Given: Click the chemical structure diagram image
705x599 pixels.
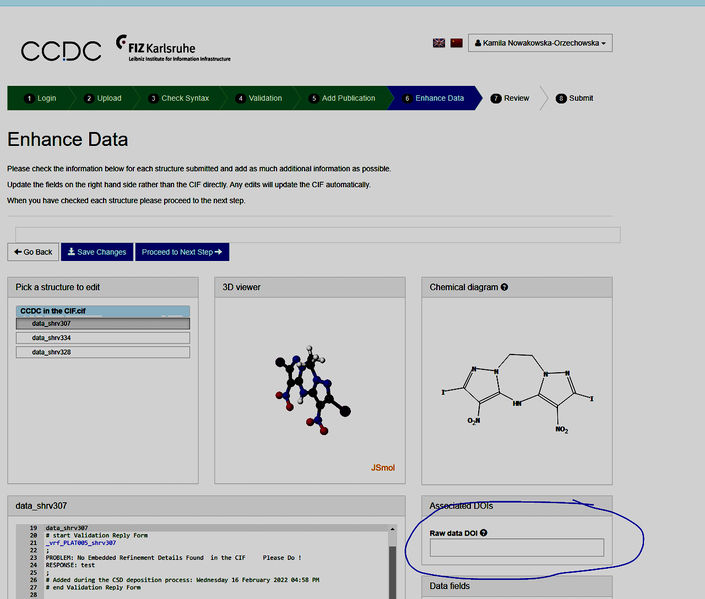Looking at the screenshot, I should (x=517, y=393).
